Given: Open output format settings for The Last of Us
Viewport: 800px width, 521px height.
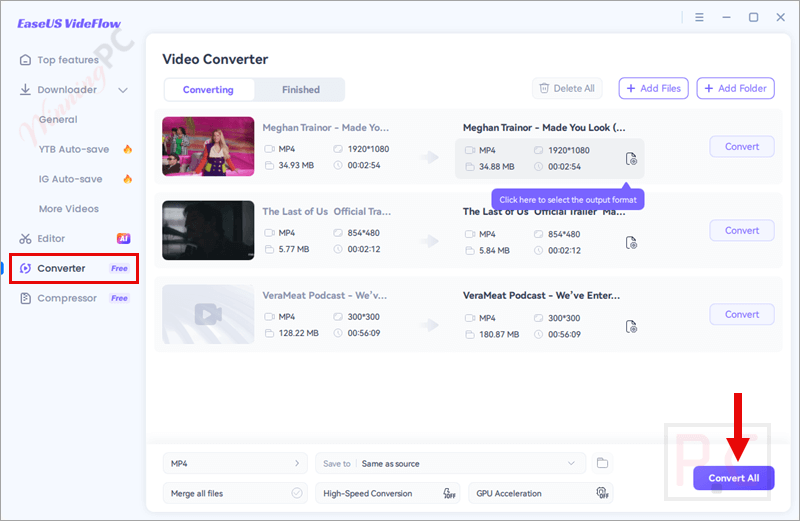Looking at the screenshot, I should point(631,242).
